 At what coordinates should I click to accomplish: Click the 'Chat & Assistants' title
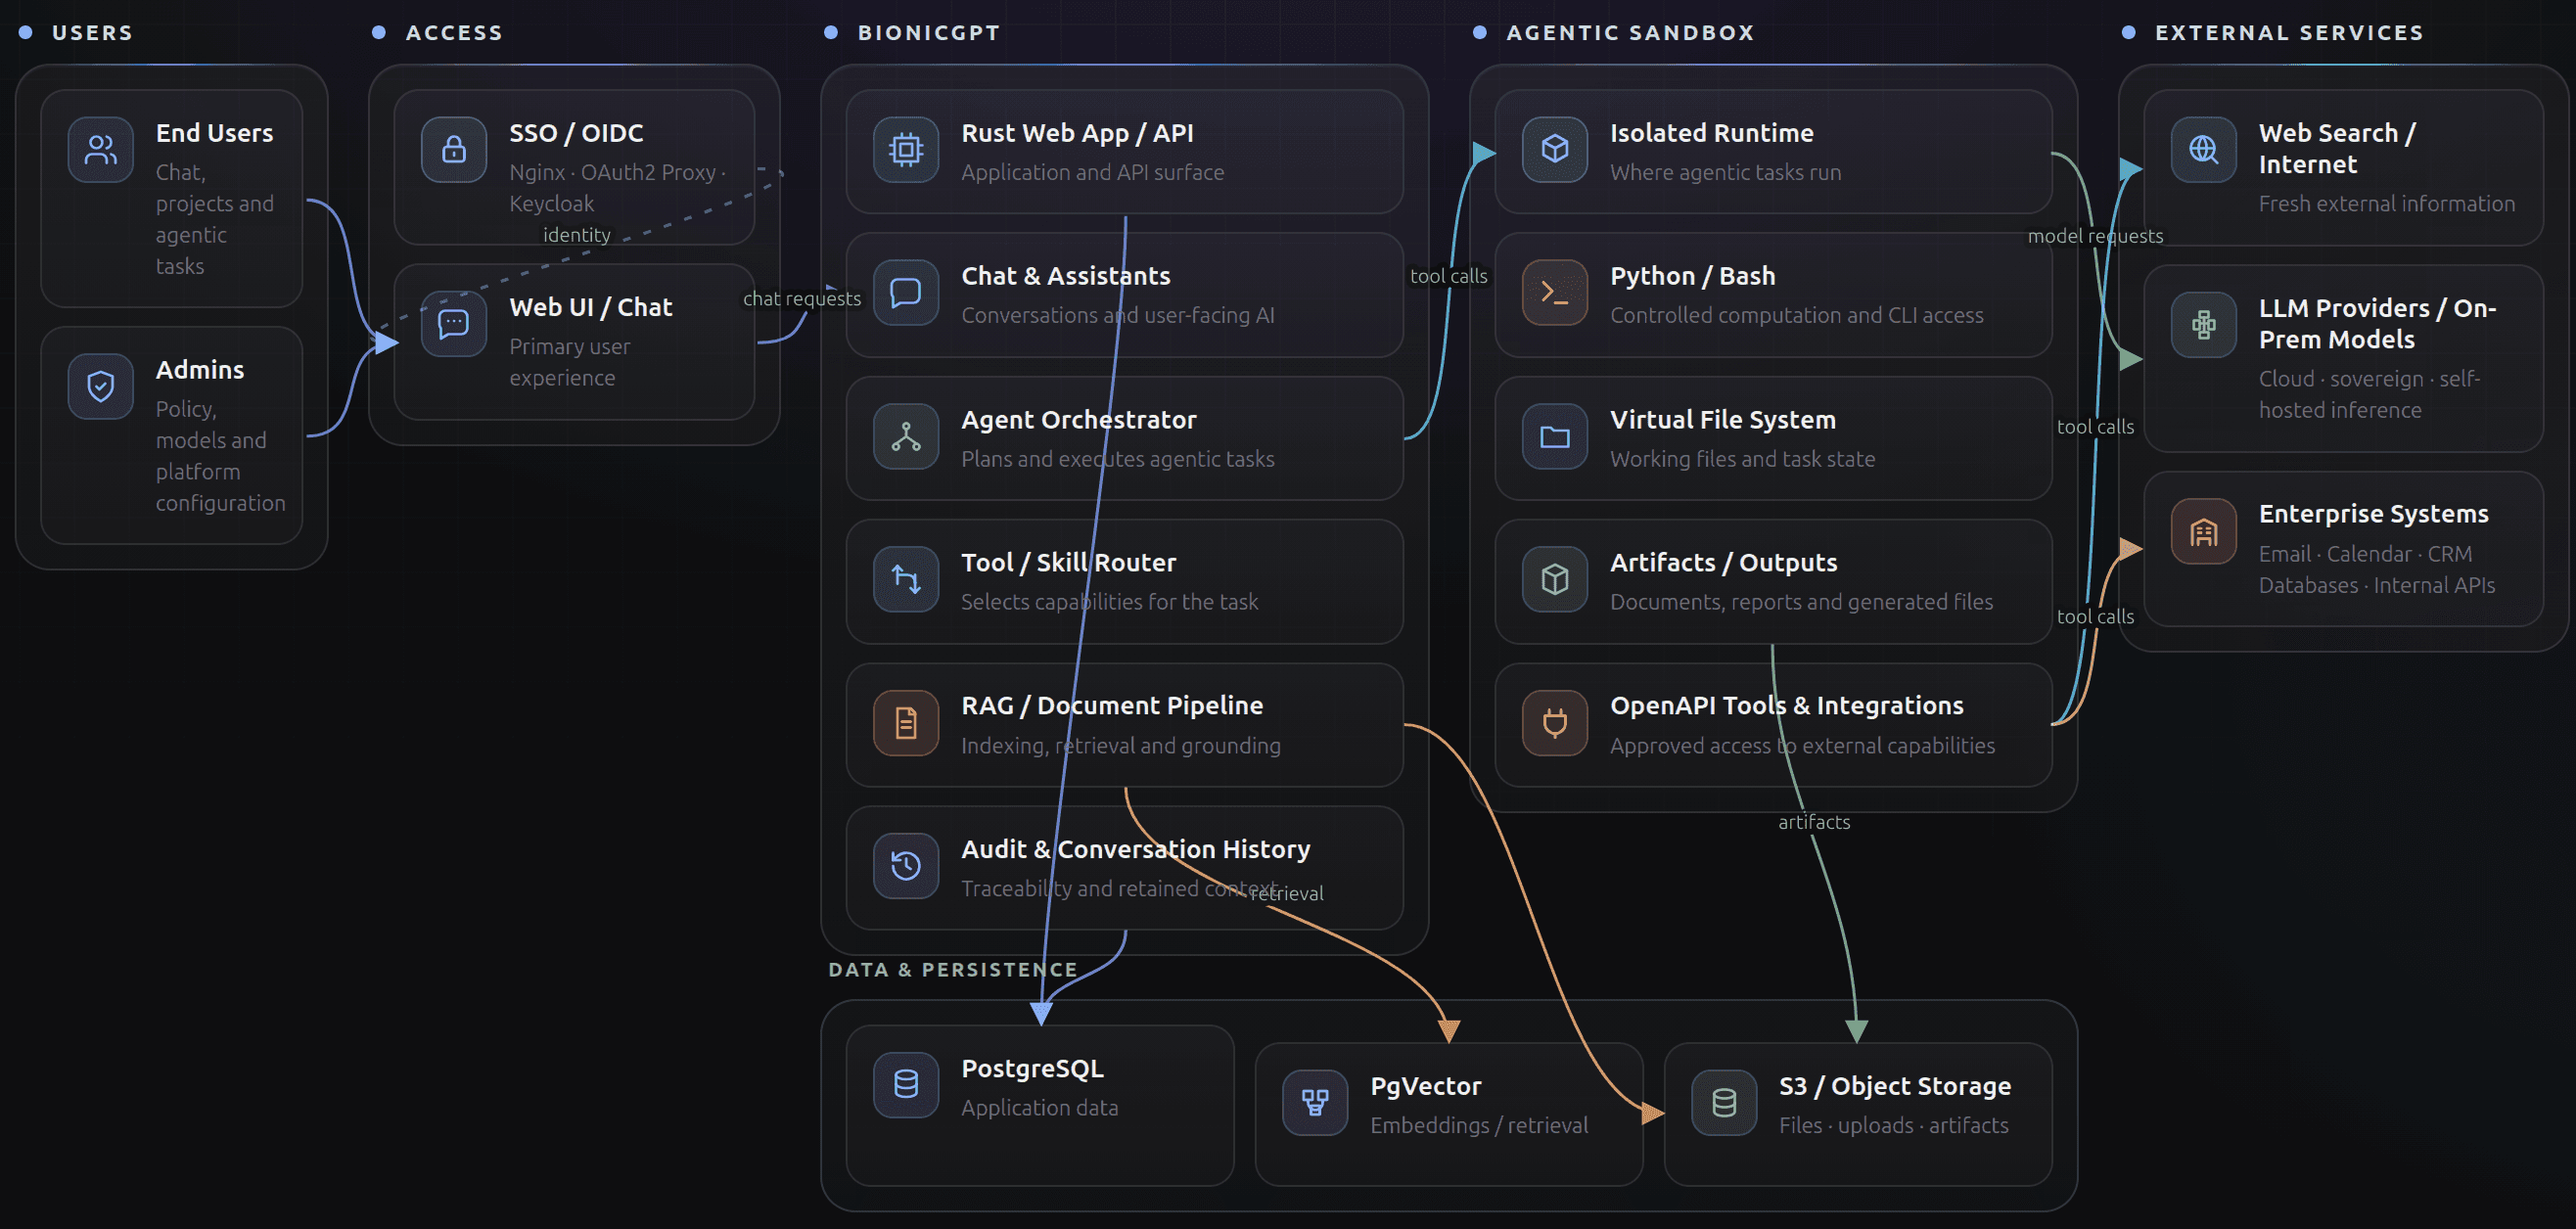(x=1065, y=276)
